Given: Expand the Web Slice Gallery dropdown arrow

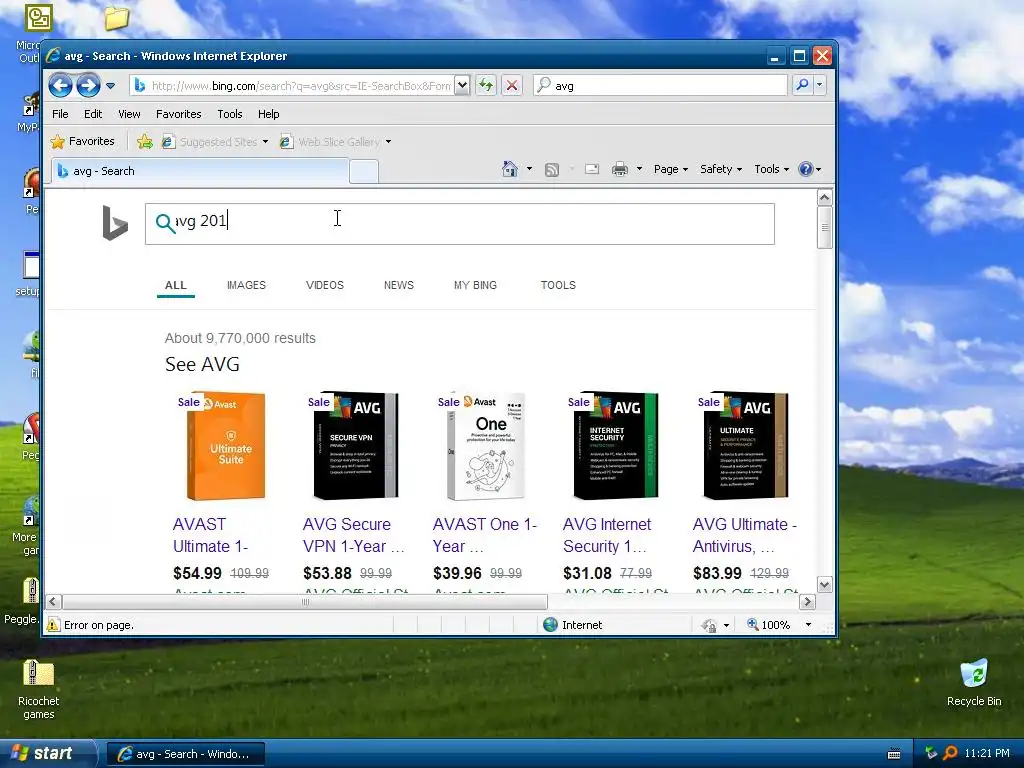Looking at the screenshot, I should 389,142.
